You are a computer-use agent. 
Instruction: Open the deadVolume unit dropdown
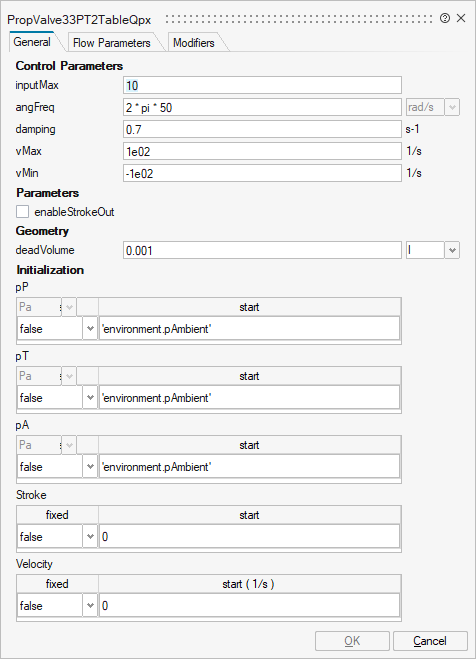[x=452, y=250]
